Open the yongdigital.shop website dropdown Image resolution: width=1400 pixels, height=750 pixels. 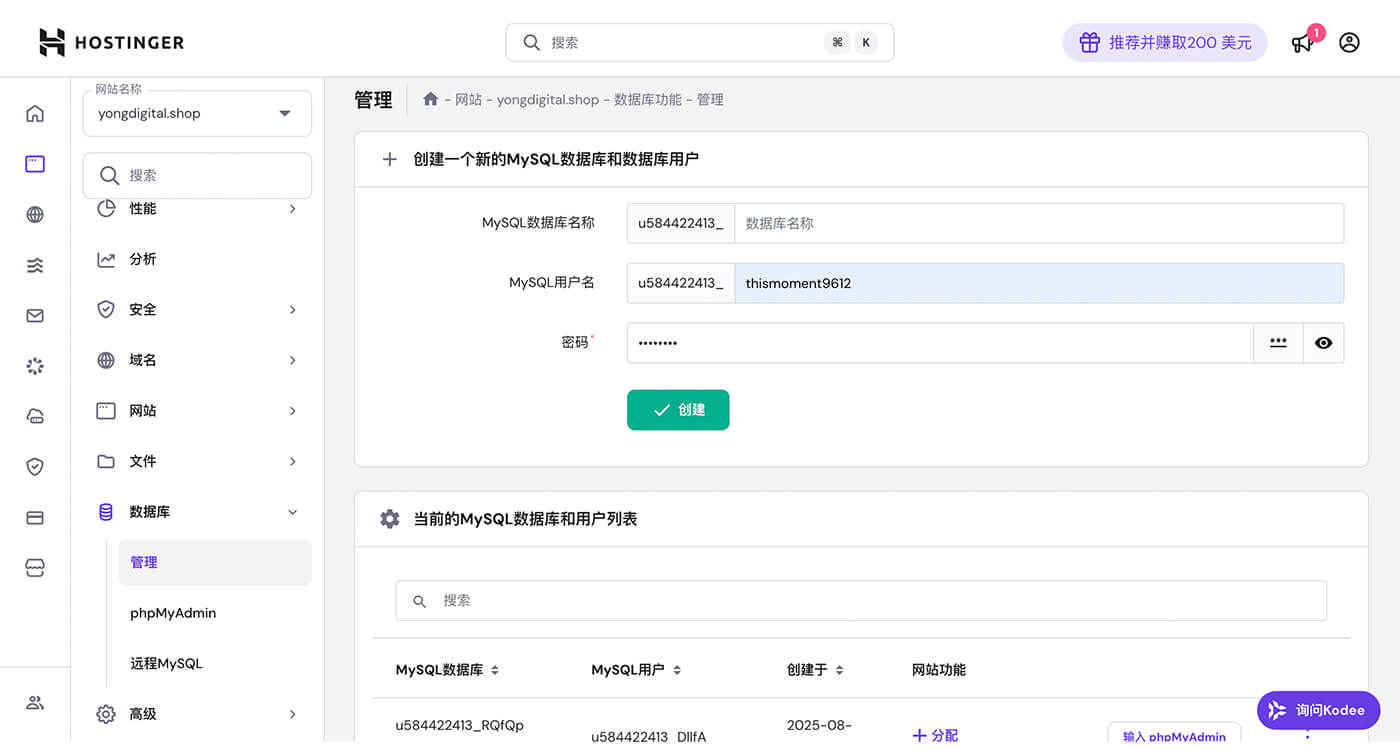pos(197,113)
